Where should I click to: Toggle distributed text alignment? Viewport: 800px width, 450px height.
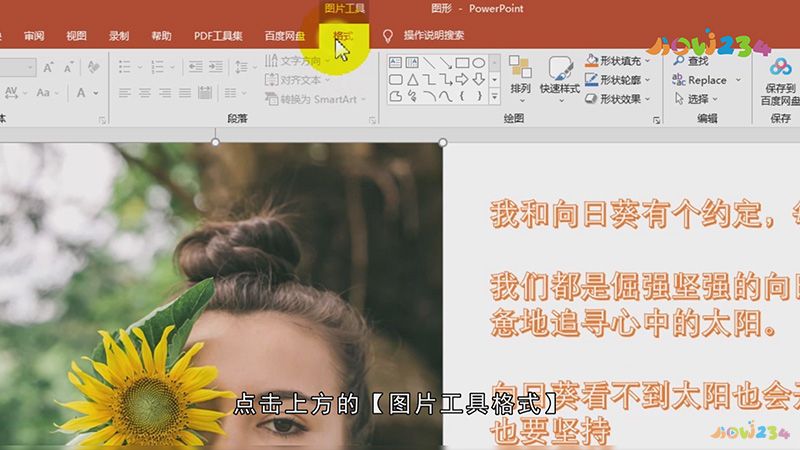point(205,93)
